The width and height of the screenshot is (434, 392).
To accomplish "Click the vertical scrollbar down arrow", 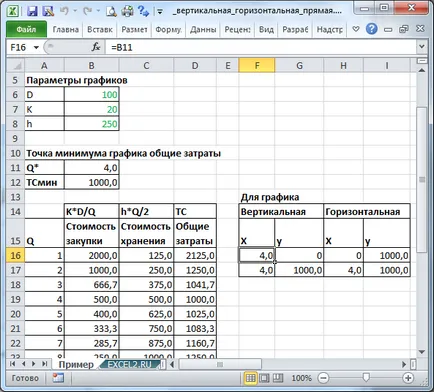I will pyautogui.click(x=422, y=352).
